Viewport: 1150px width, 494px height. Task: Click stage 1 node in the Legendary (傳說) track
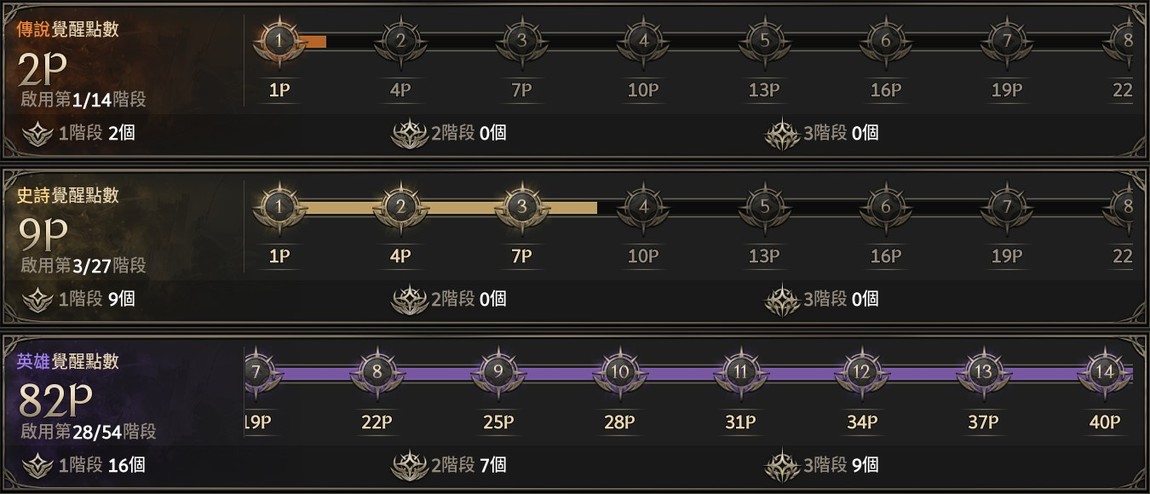[x=279, y=41]
